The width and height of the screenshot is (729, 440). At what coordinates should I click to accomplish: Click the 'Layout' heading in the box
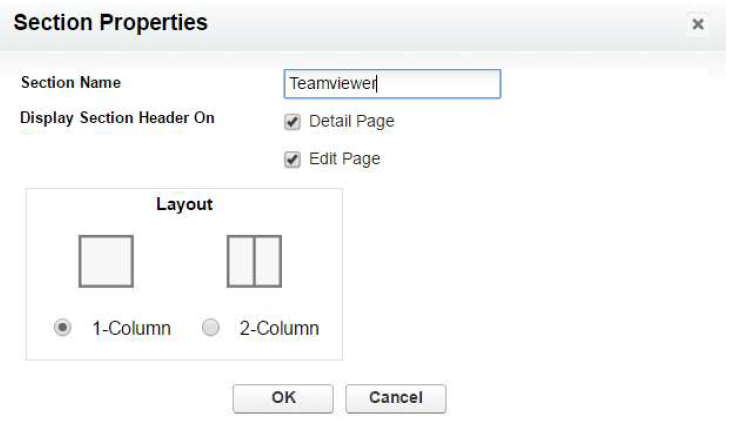(184, 204)
